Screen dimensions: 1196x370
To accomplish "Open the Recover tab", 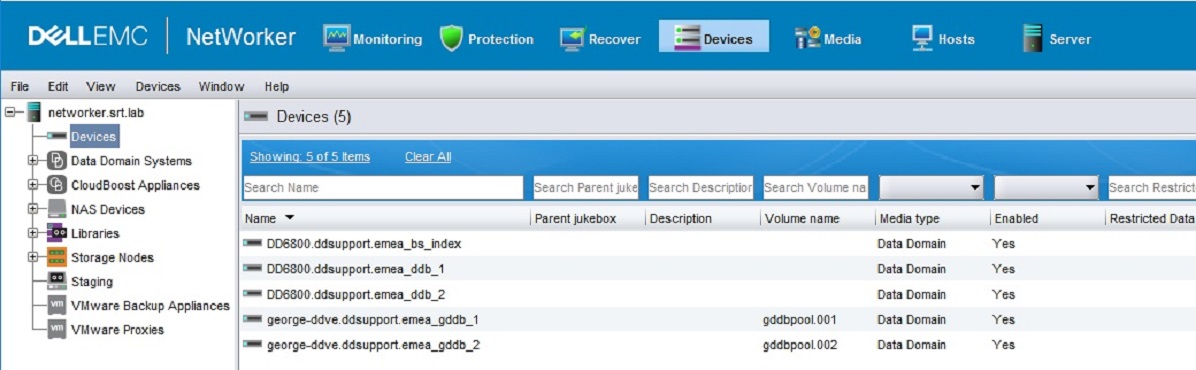I will coord(600,39).
